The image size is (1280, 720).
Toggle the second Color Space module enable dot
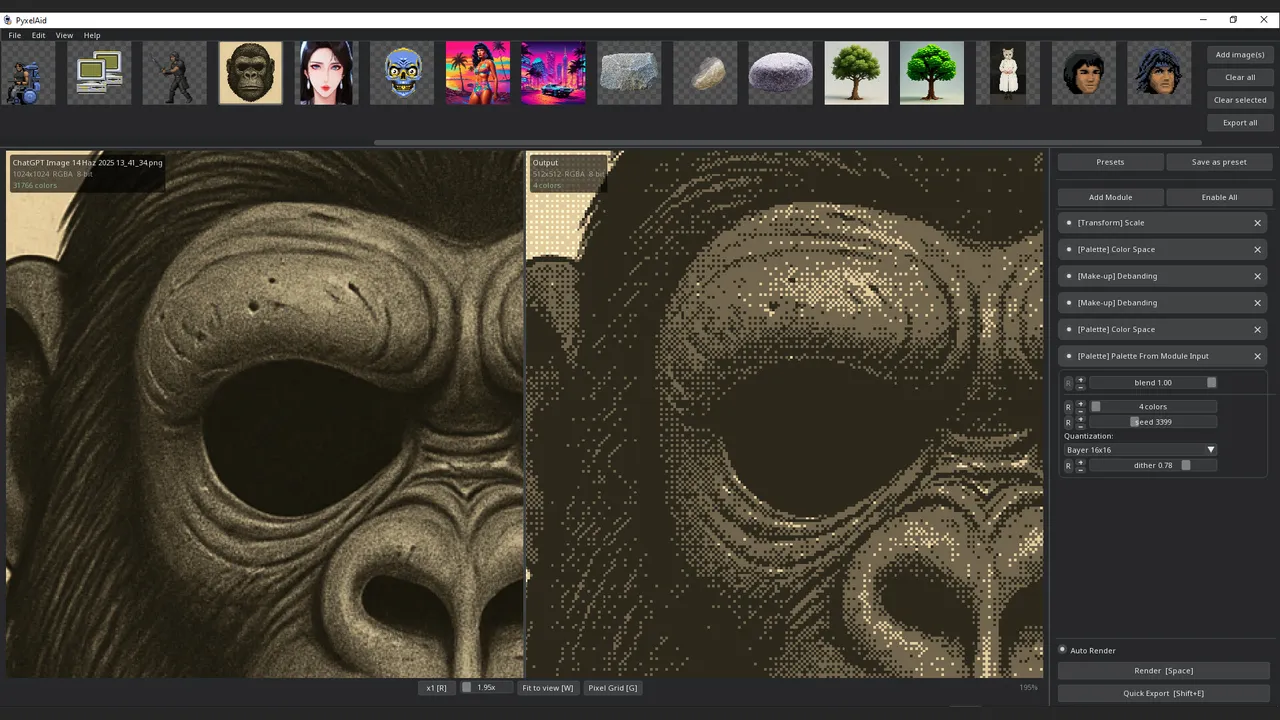click(x=1069, y=329)
